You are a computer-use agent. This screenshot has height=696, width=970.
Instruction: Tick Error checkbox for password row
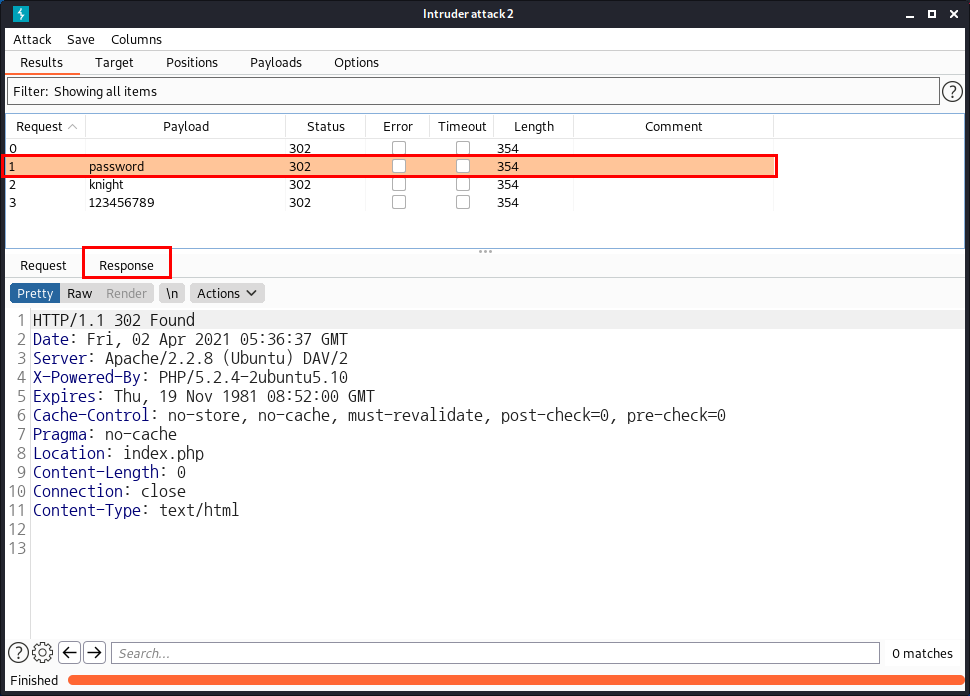click(x=399, y=166)
